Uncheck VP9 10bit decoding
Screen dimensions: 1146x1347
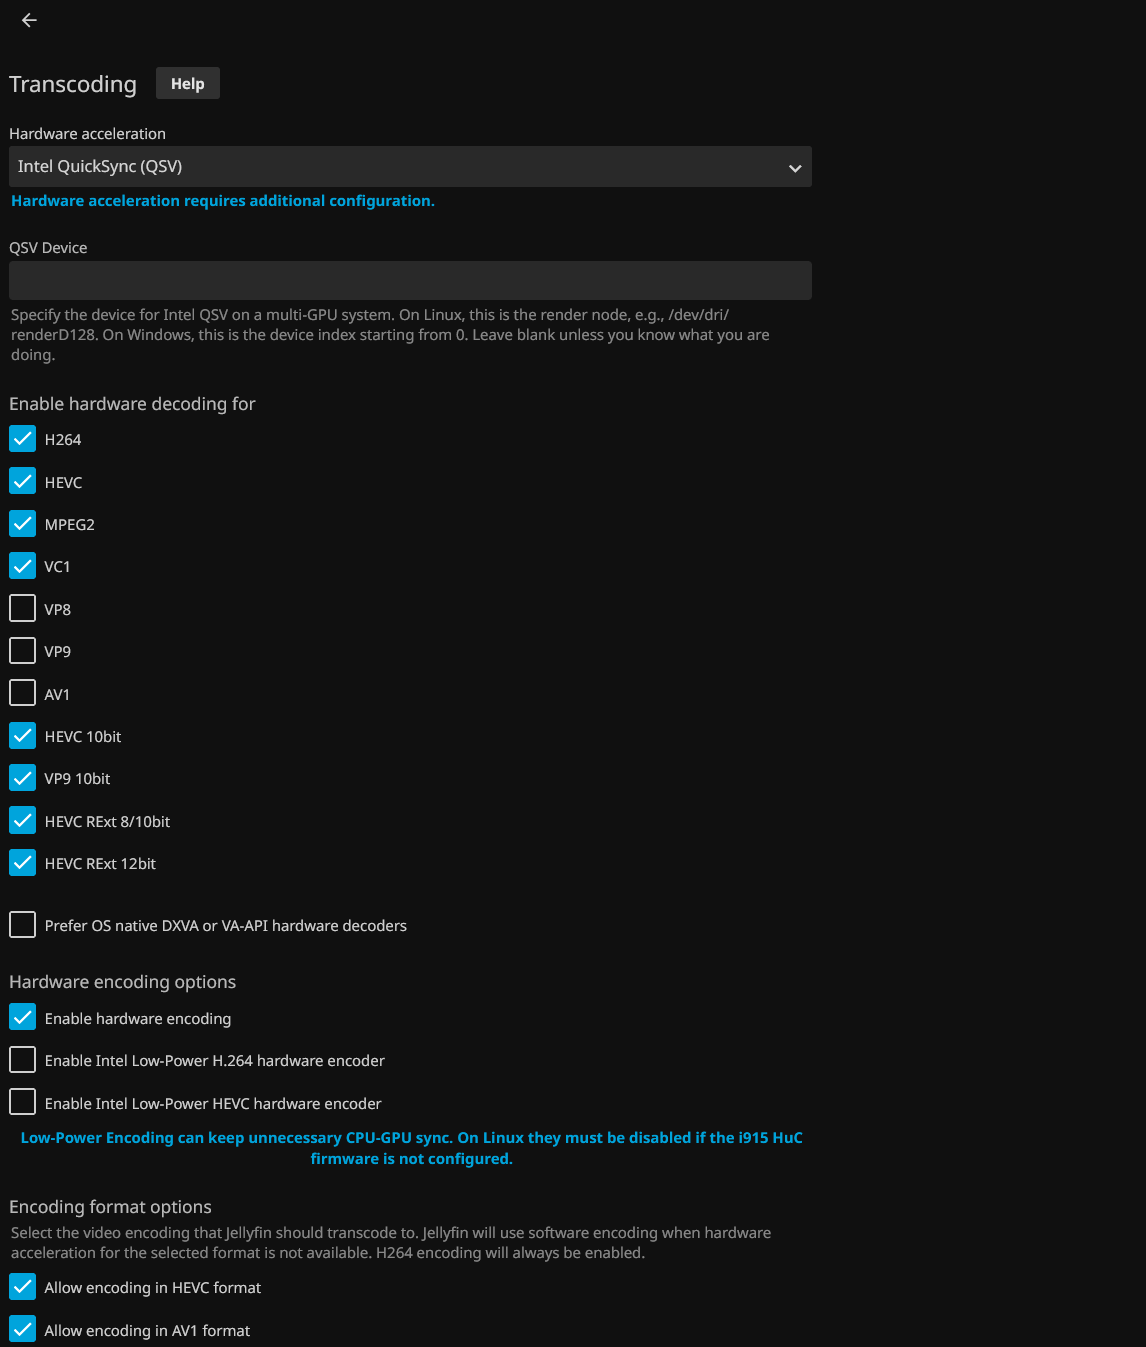(x=22, y=778)
